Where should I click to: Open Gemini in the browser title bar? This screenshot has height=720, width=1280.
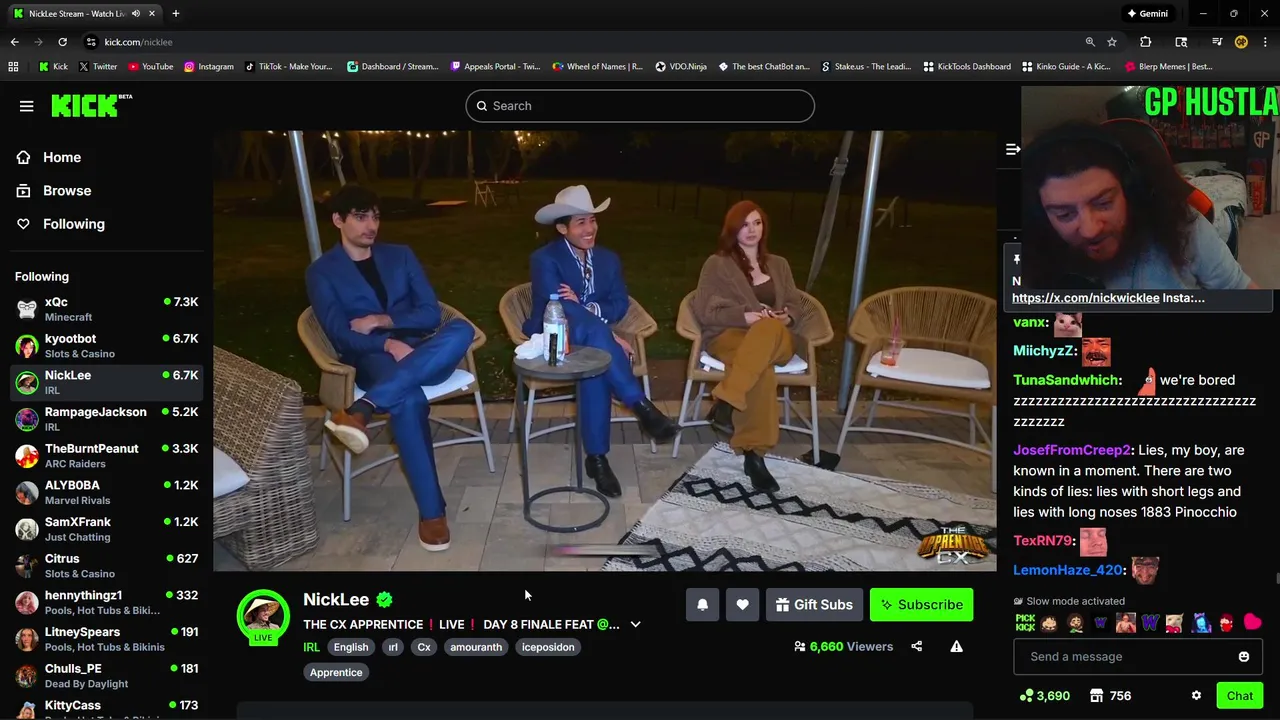(x=1147, y=14)
